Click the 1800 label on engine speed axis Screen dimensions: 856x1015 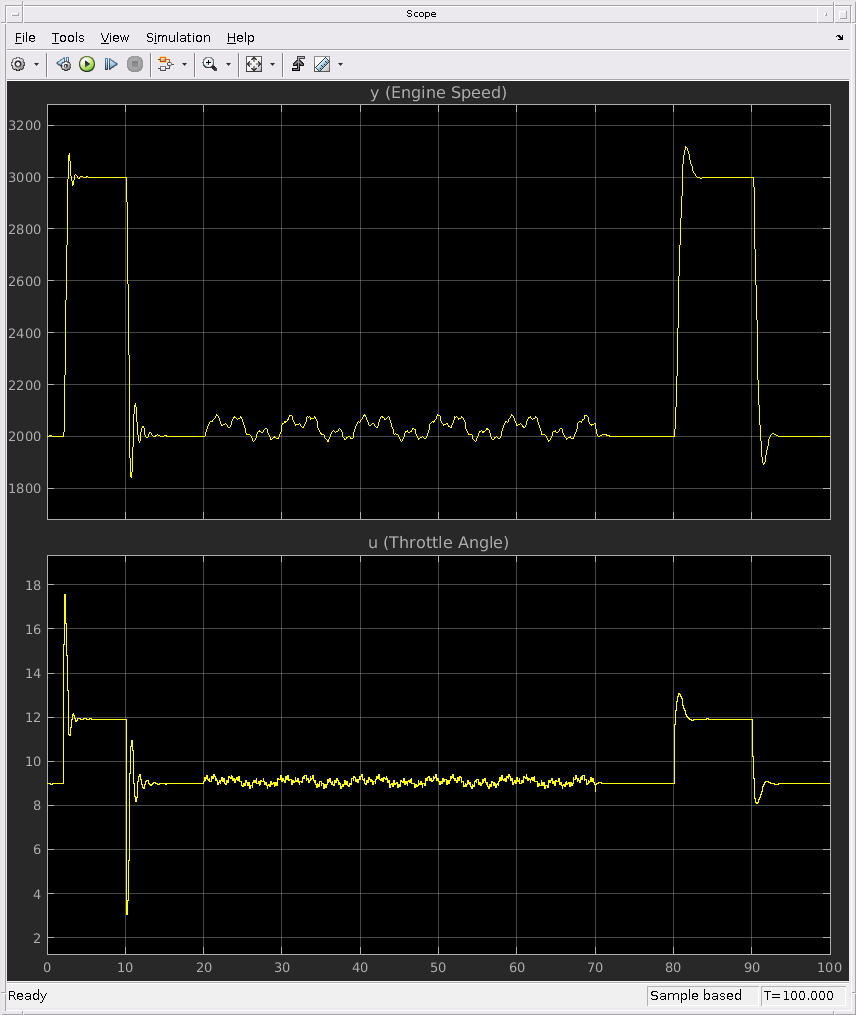click(25, 489)
